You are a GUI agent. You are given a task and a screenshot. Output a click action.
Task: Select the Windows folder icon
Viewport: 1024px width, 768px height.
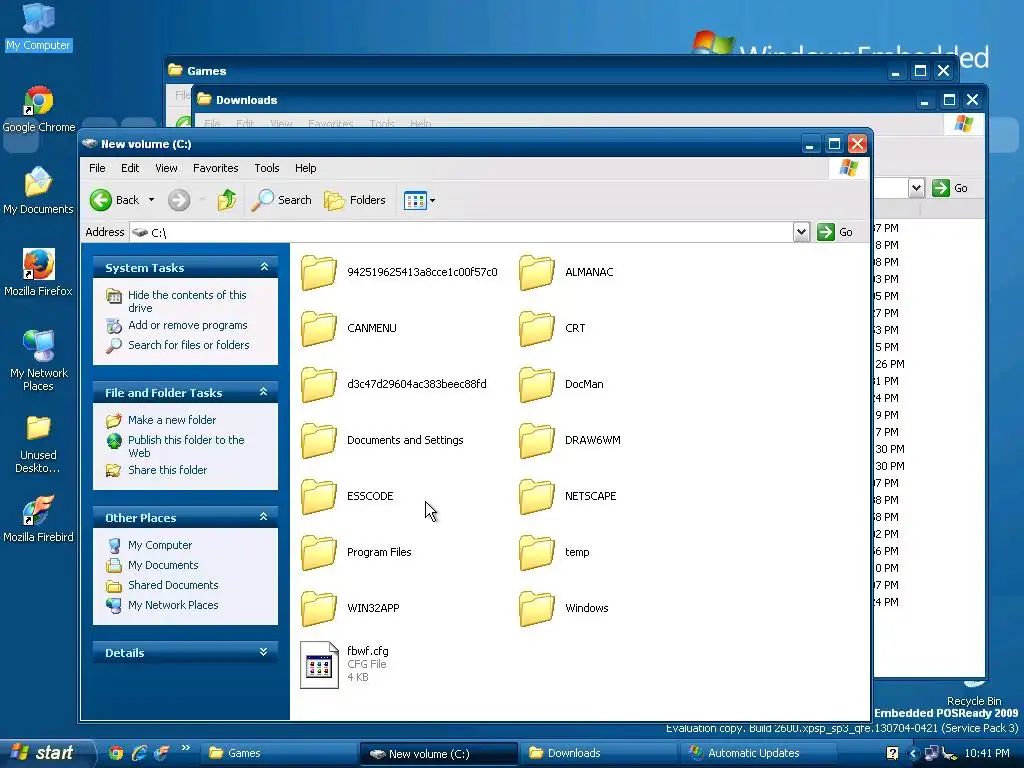(537, 608)
